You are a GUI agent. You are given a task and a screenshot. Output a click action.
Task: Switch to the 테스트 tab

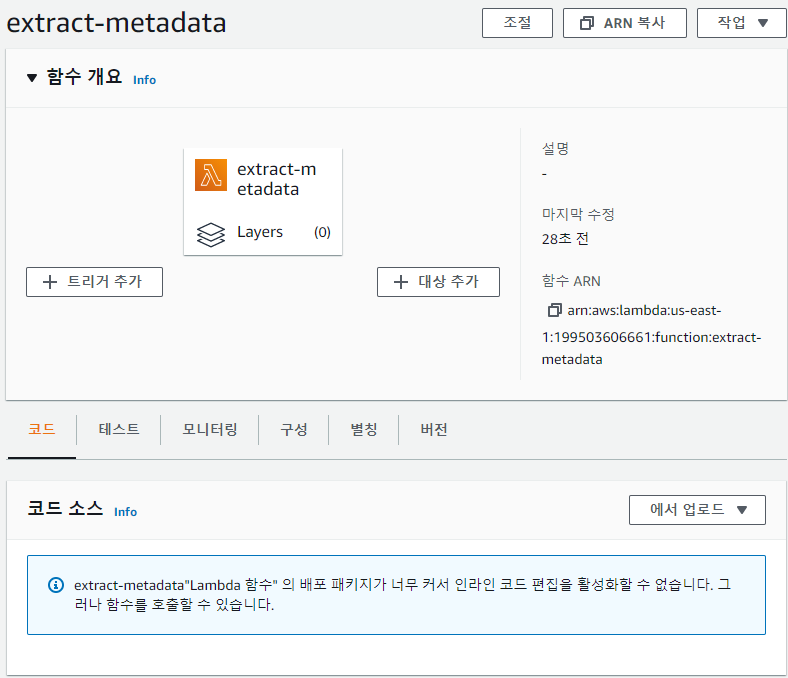[119, 429]
